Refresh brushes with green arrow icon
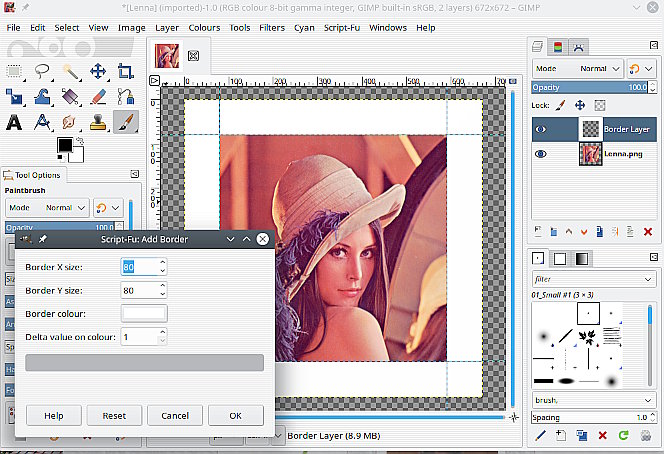This screenshot has width=664, height=454. click(623, 435)
